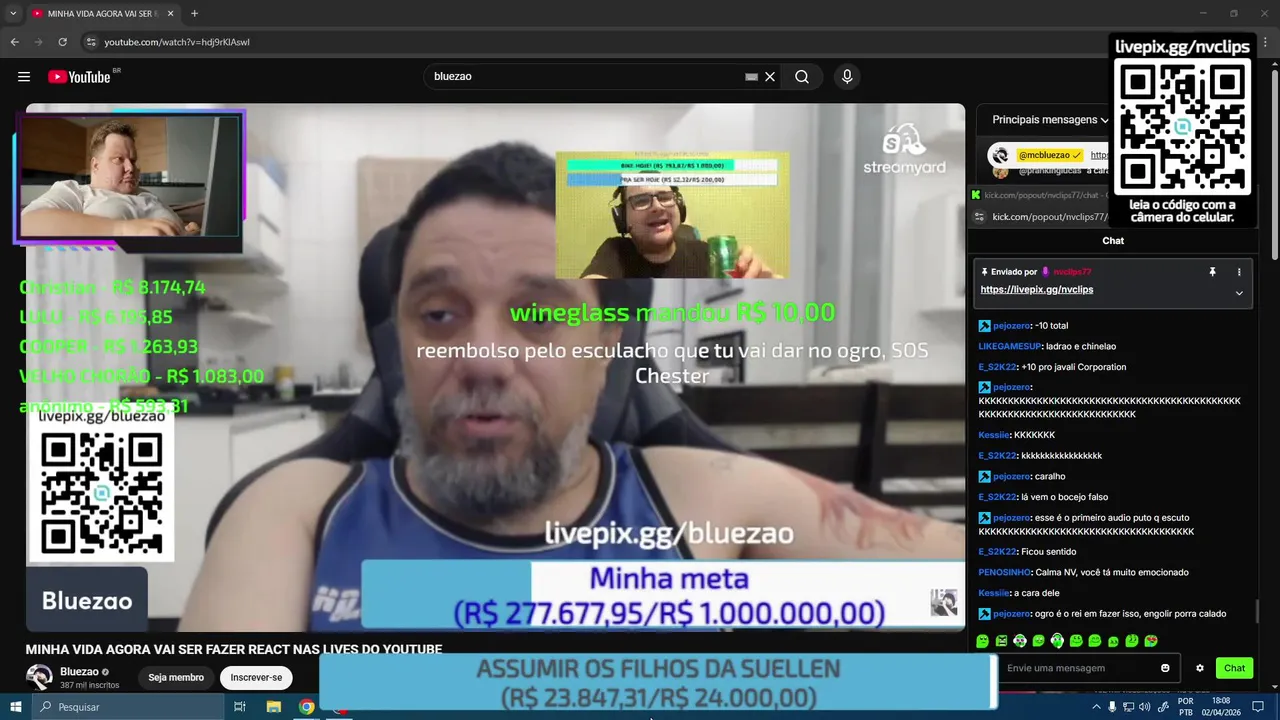Screen dimensions: 1280x720
Task: Open the on-screen keyboard icon in search box
Action: (751, 77)
